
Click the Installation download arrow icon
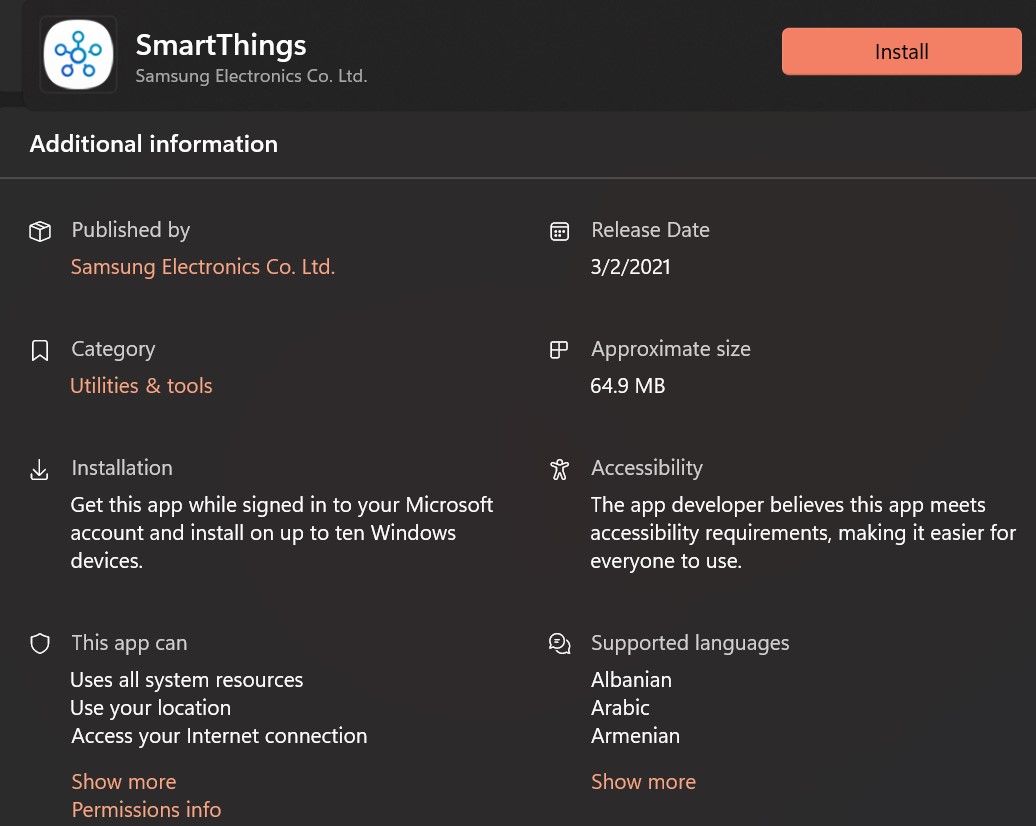coord(40,469)
